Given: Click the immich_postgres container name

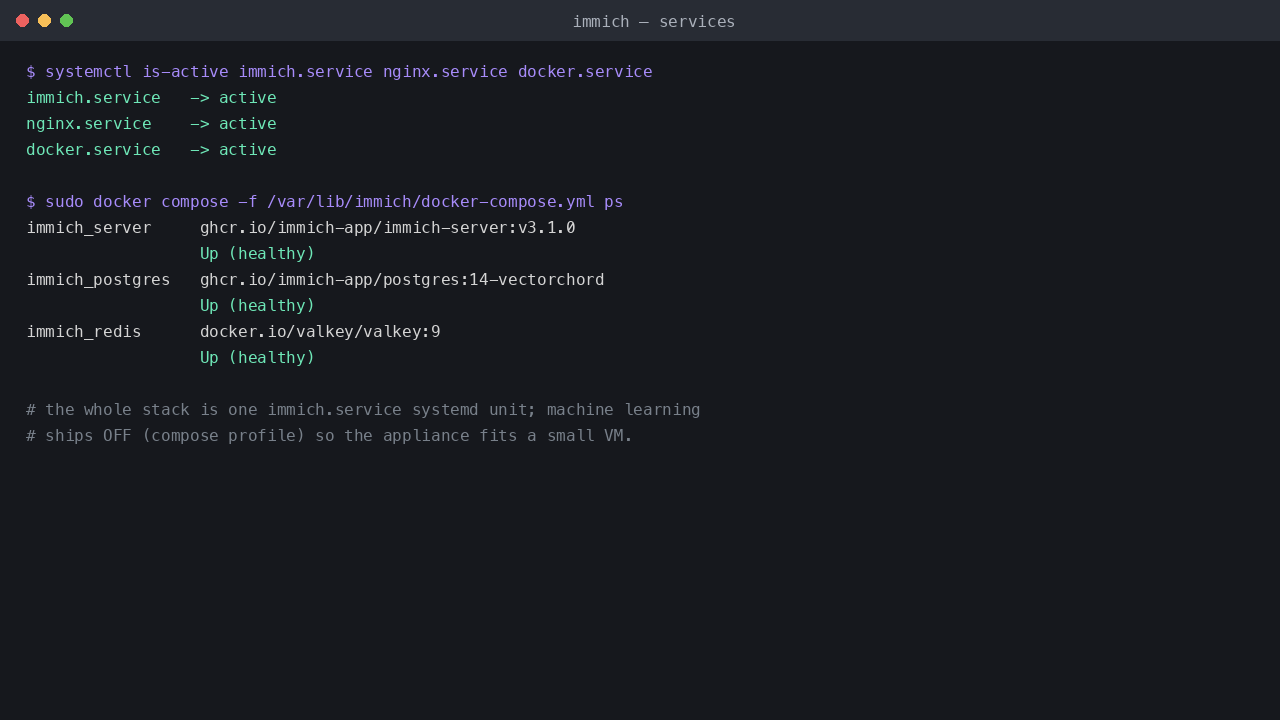Looking at the screenshot, I should pos(98,280).
